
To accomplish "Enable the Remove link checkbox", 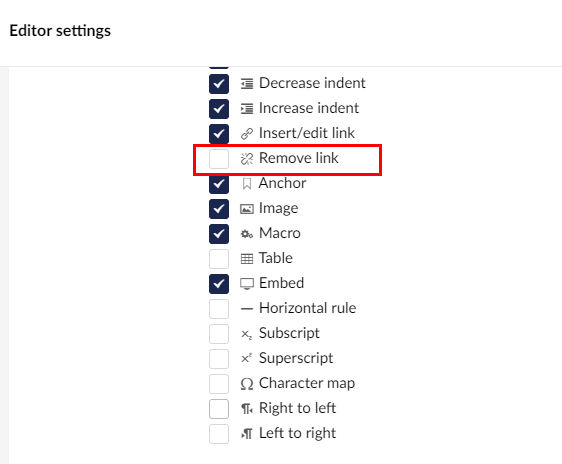I will pos(219,159).
